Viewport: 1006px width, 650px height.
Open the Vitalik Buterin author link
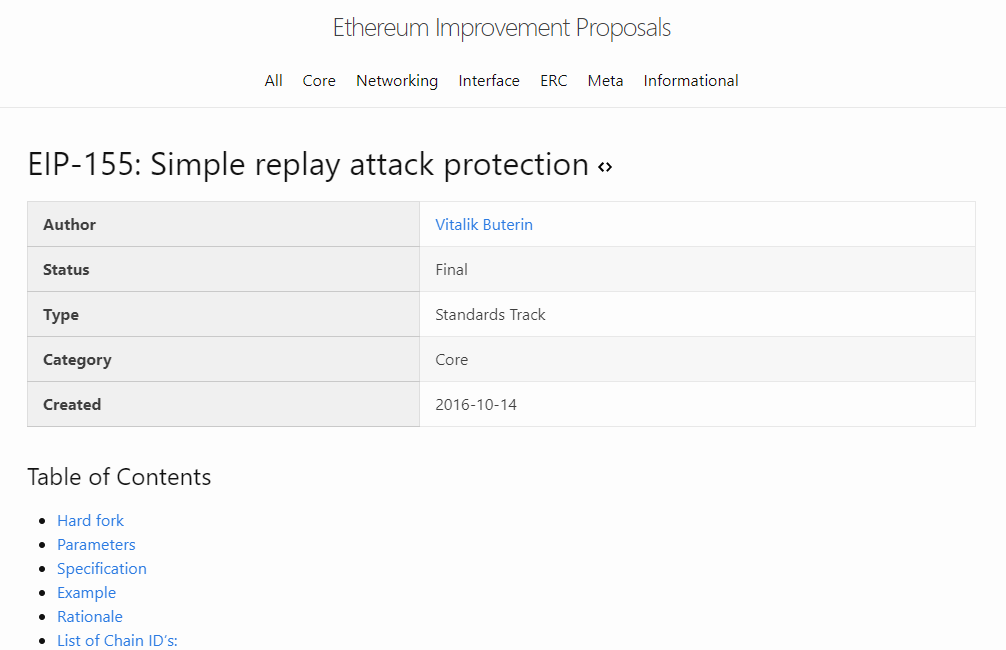click(x=484, y=225)
